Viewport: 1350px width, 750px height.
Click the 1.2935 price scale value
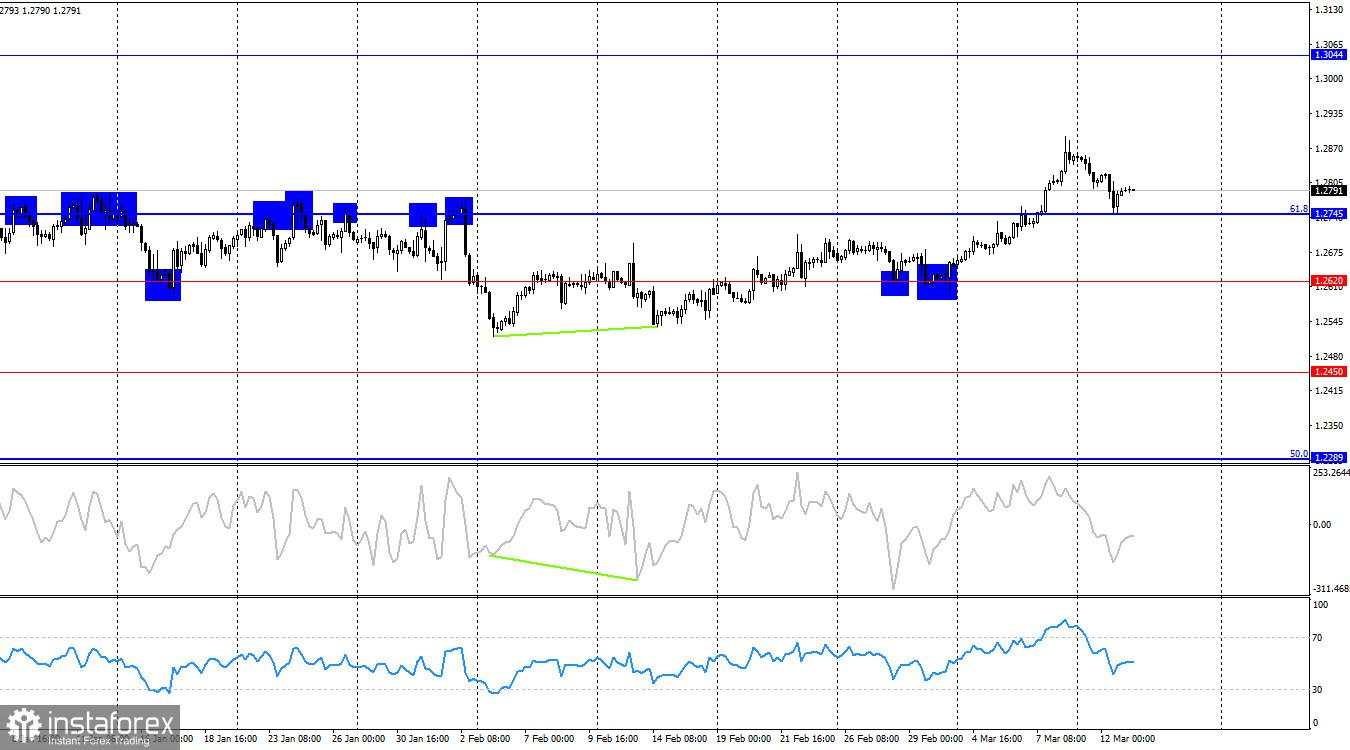coord(1329,114)
